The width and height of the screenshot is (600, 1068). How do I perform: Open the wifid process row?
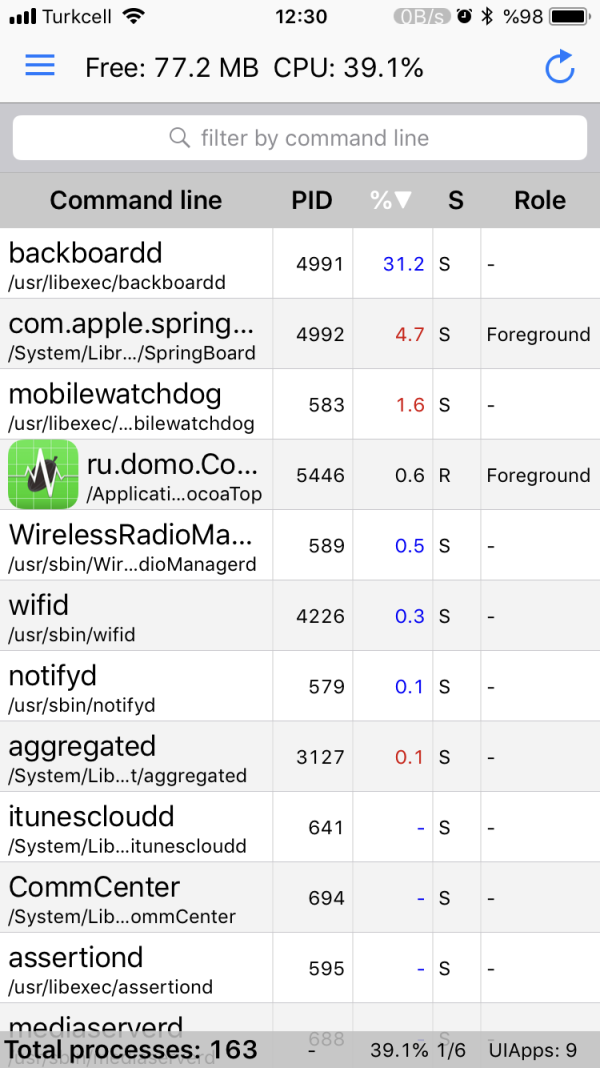pyautogui.click(x=136, y=616)
